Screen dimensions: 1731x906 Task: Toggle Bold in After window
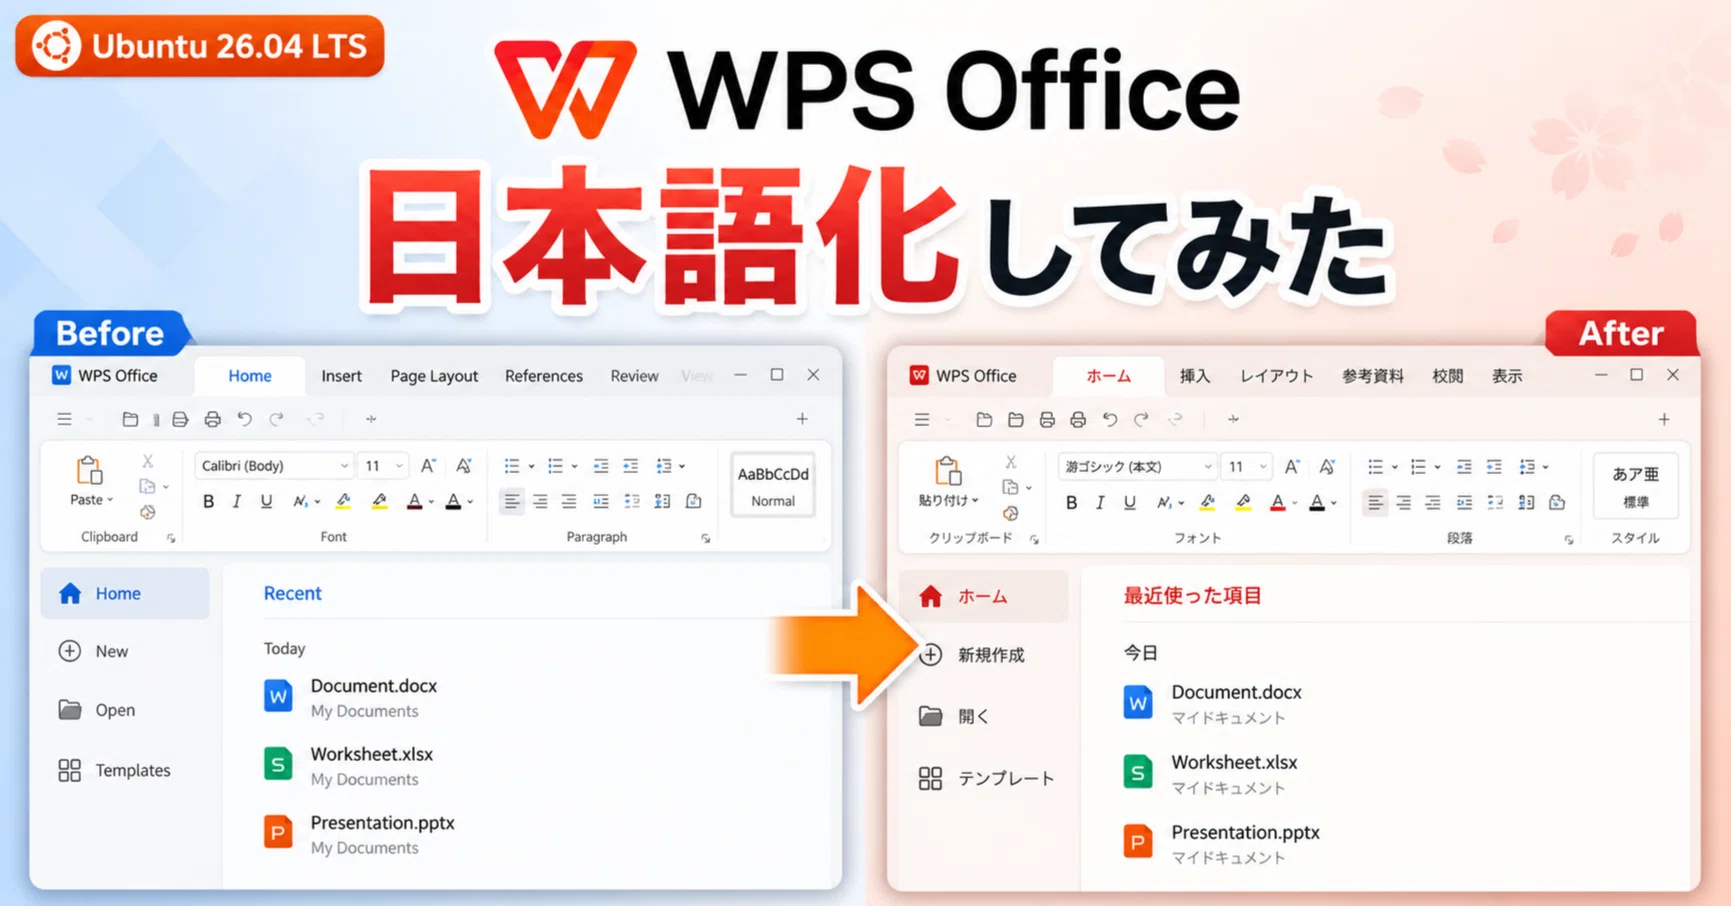tap(1071, 503)
